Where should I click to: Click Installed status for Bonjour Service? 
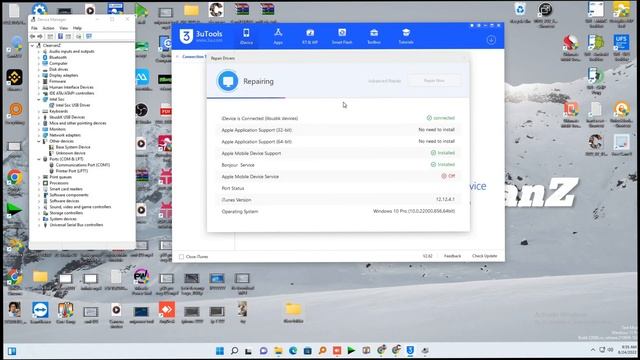pyautogui.click(x=442, y=164)
